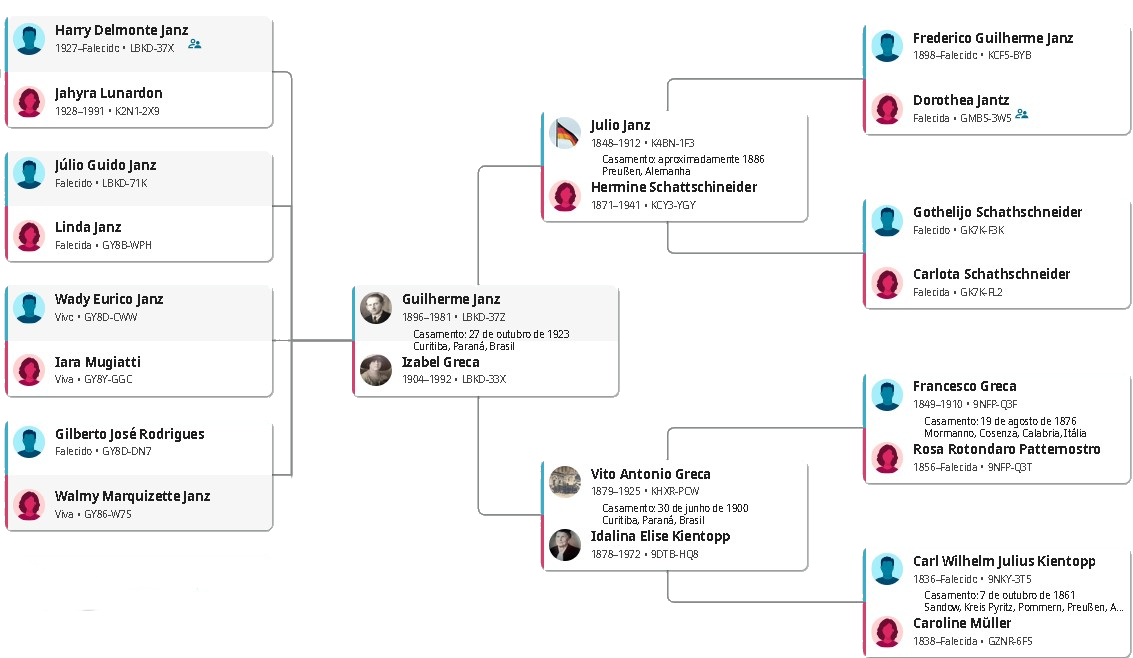
Task: Select the Walmy Marquizette Janz name link
Action: tap(132, 496)
